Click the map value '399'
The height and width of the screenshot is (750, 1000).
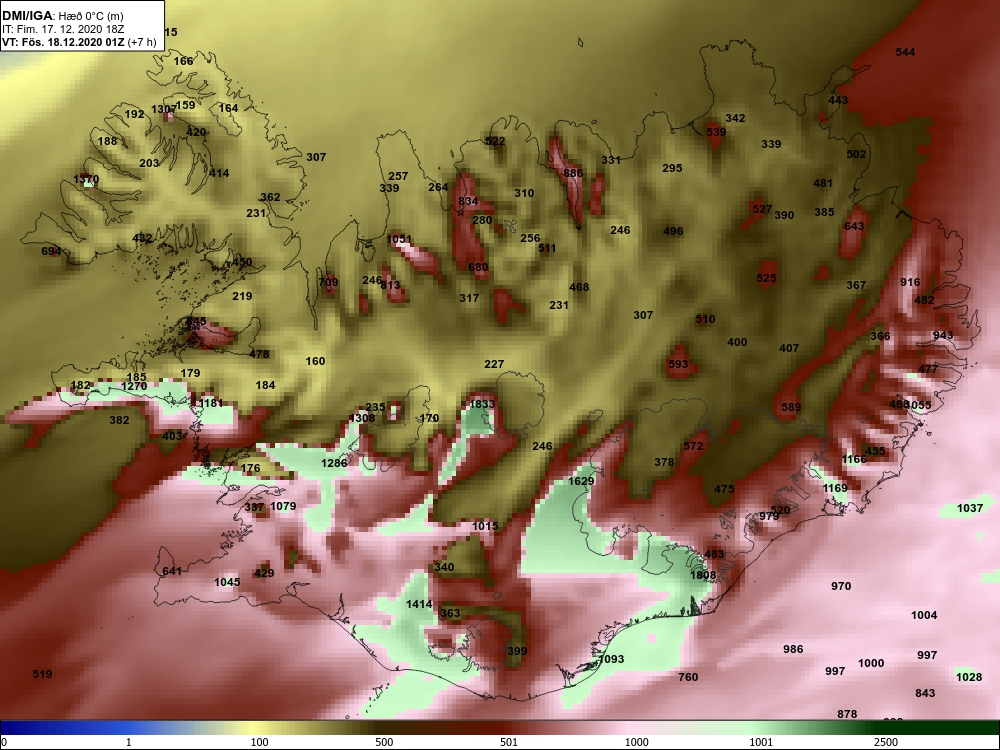(x=517, y=651)
